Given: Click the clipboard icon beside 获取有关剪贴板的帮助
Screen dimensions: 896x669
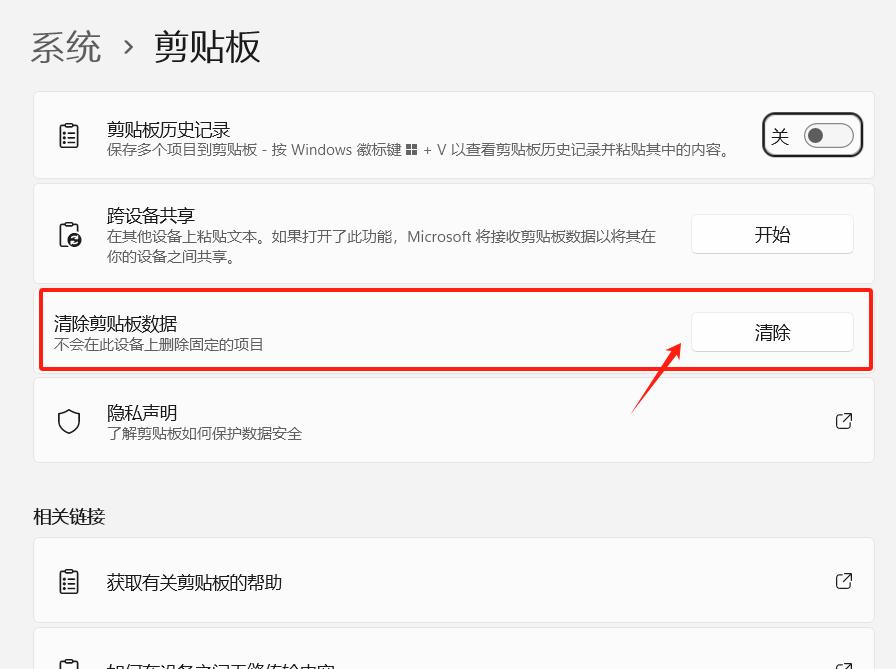Looking at the screenshot, I should 69,581.
